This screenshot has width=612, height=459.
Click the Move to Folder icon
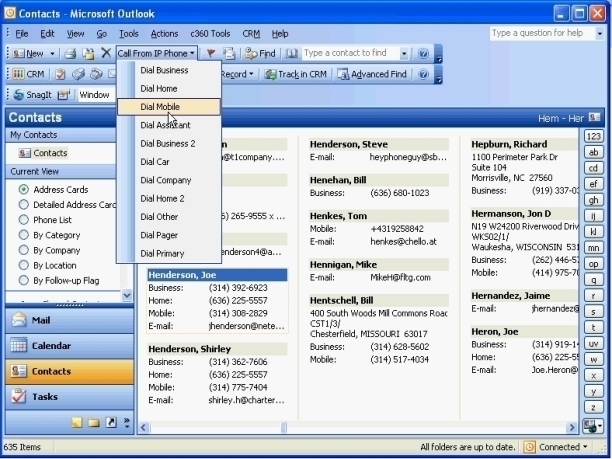coord(89,53)
